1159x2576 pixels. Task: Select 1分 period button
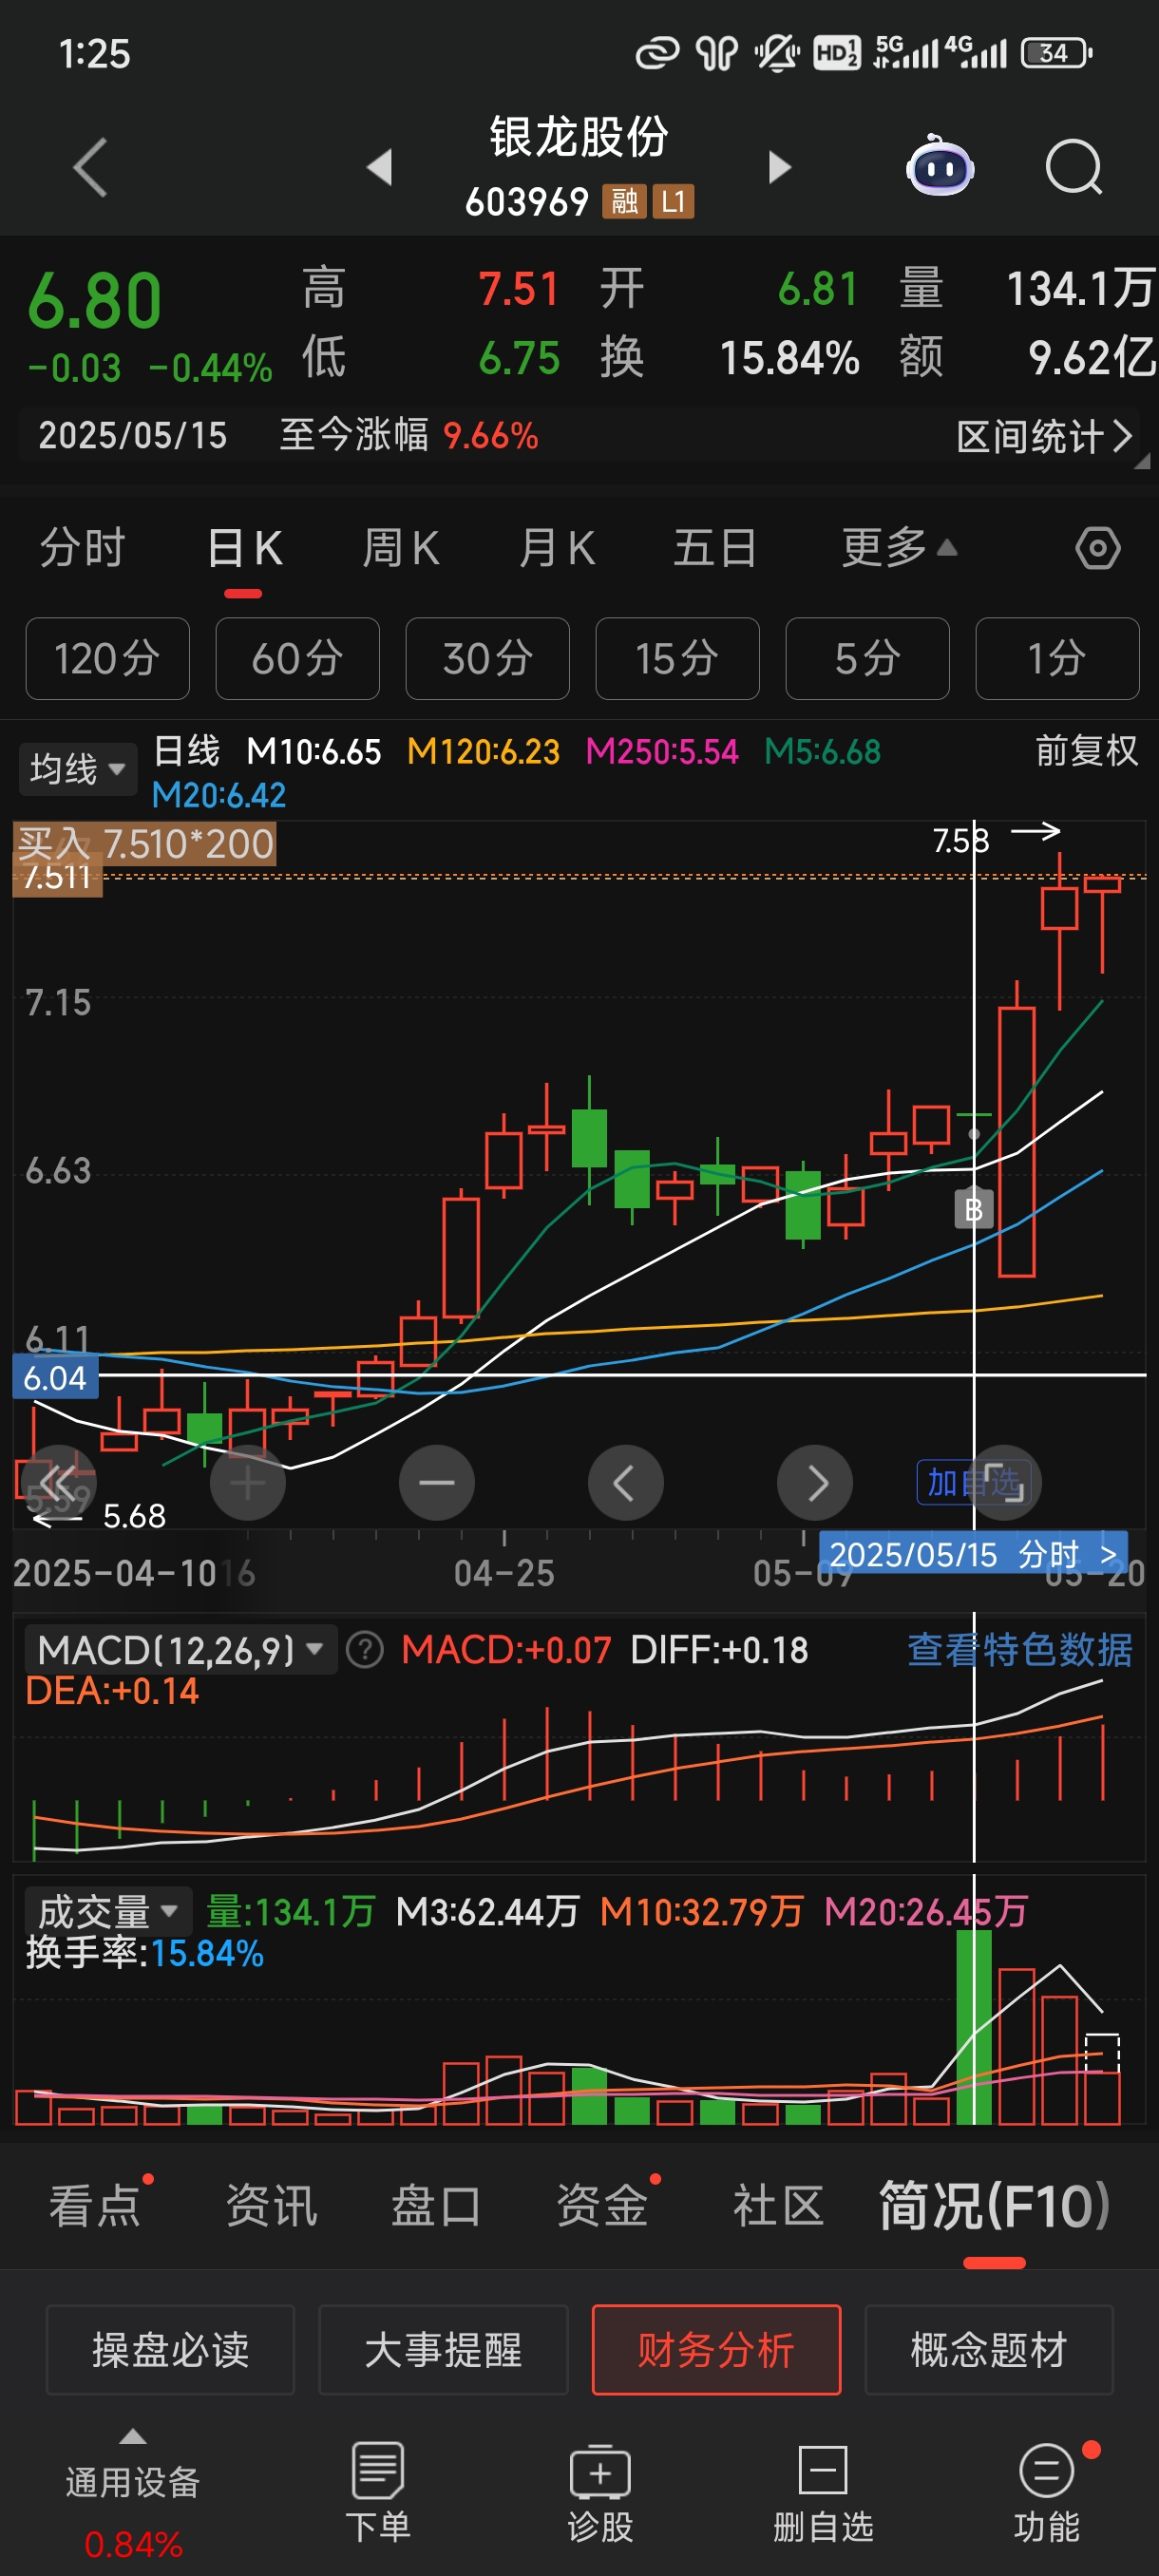coord(1057,659)
